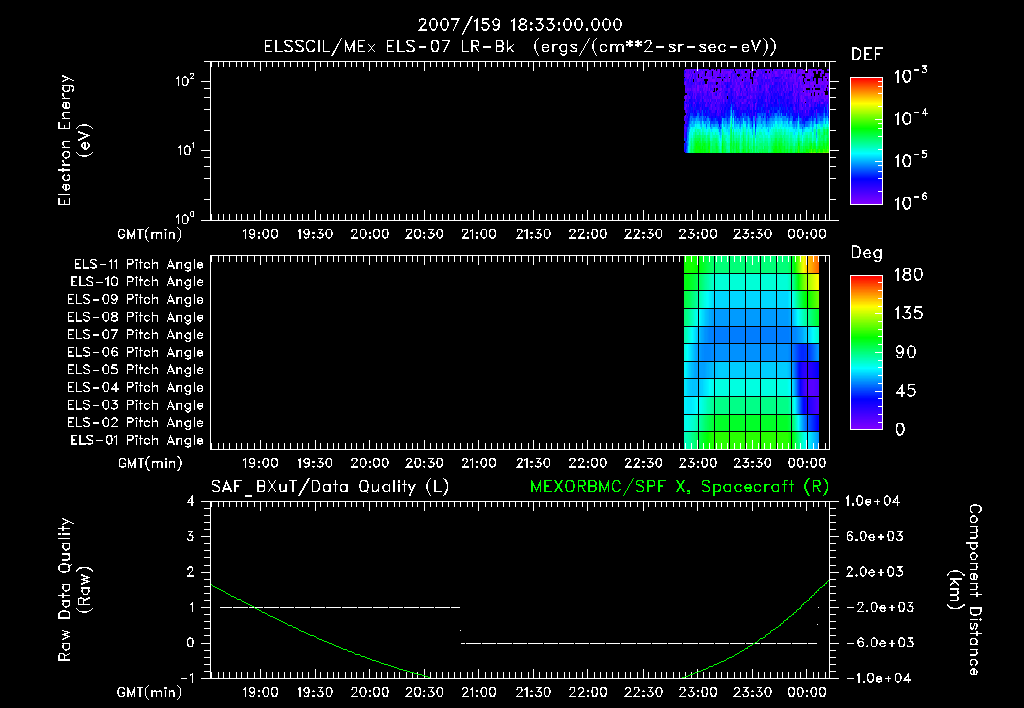The image size is (1024, 708).
Task: Click the colored pitch angle grid data
Action: click(751, 352)
